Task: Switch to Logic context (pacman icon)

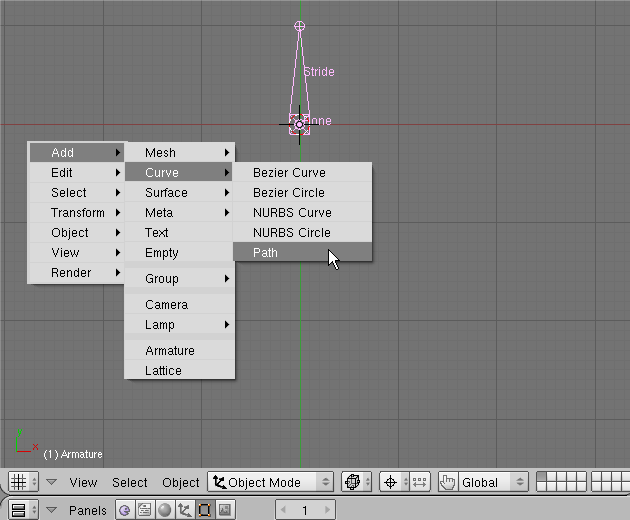Action: click(x=125, y=510)
